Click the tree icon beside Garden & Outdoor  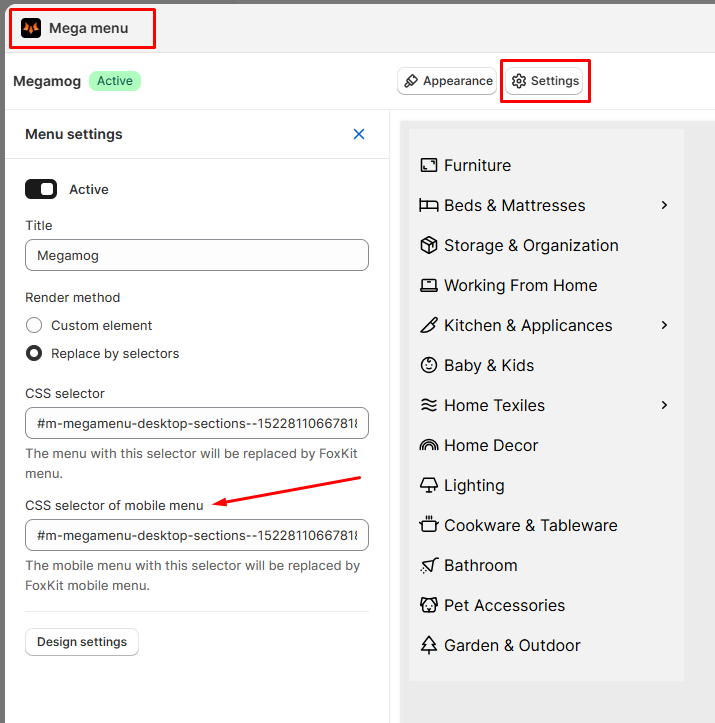428,645
